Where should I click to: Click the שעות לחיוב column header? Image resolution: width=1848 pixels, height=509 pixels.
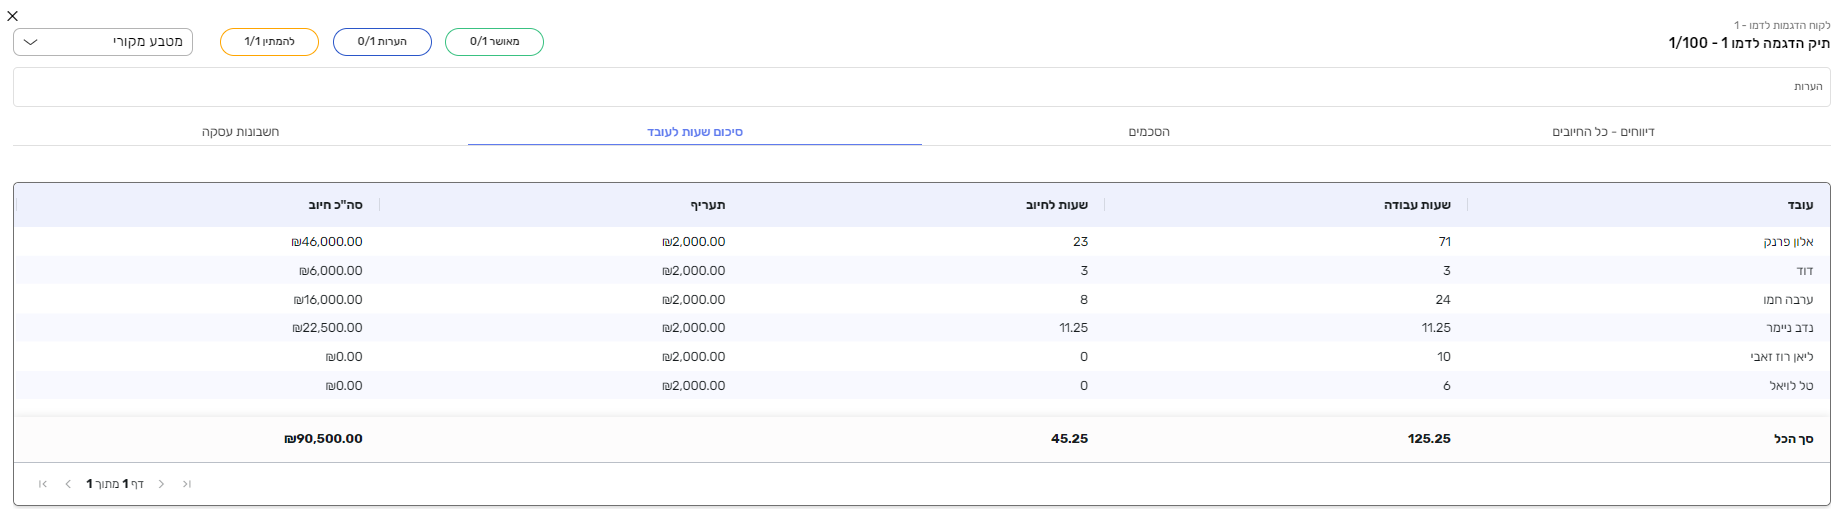click(1056, 205)
